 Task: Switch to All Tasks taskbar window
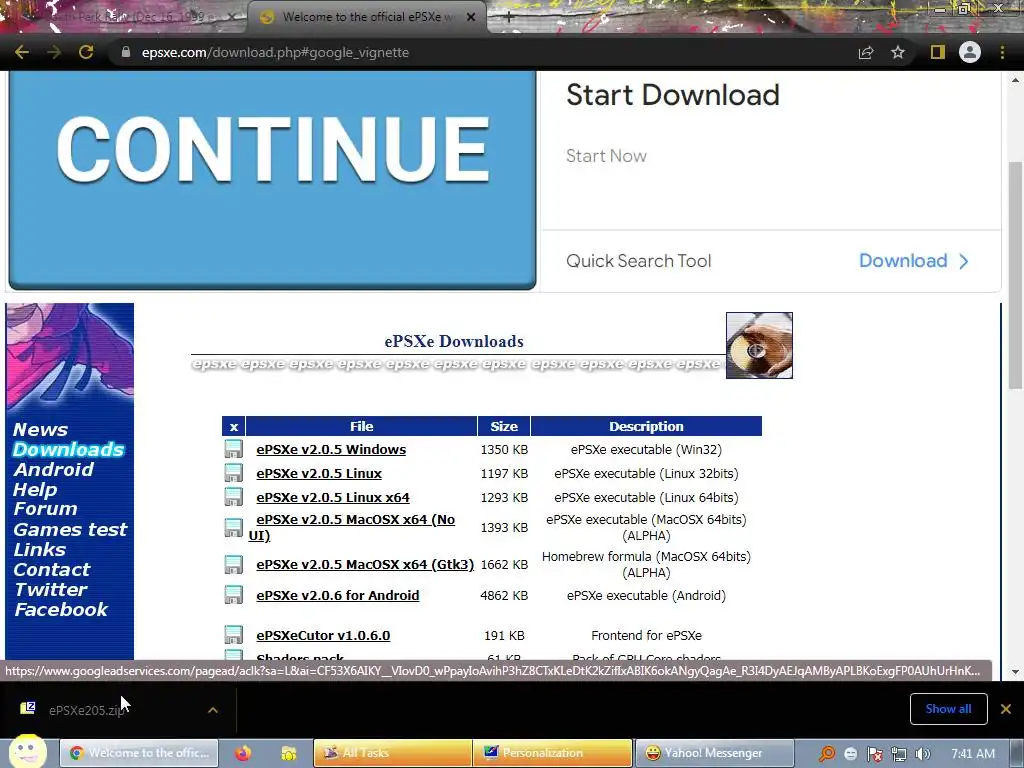tap(393, 753)
